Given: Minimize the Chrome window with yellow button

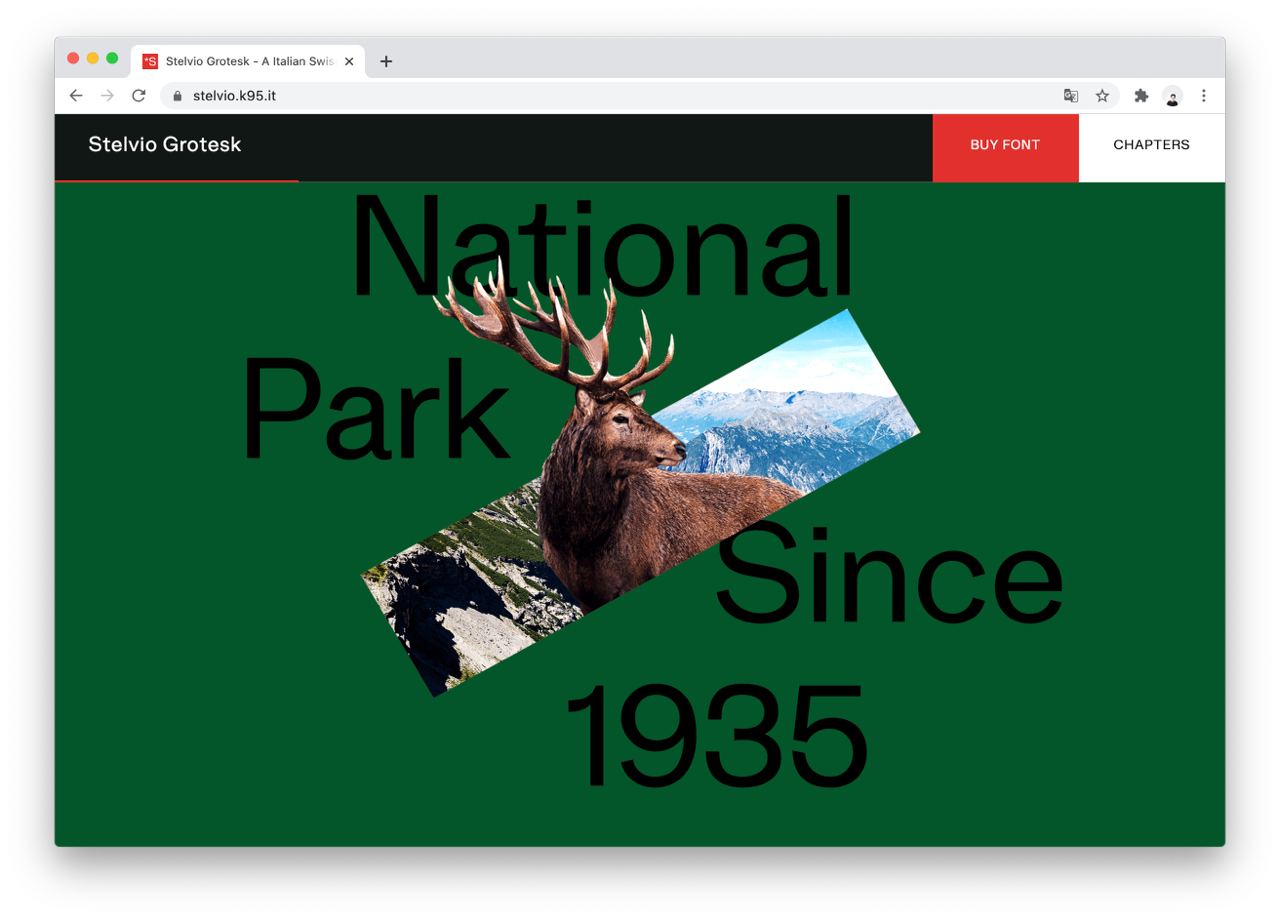Looking at the screenshot, I should [x=93, y=58].
